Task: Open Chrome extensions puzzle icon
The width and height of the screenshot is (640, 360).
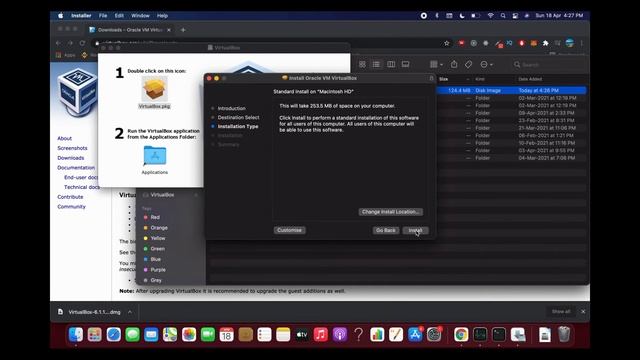Action: pyautogui.click(x=546, y=43)
